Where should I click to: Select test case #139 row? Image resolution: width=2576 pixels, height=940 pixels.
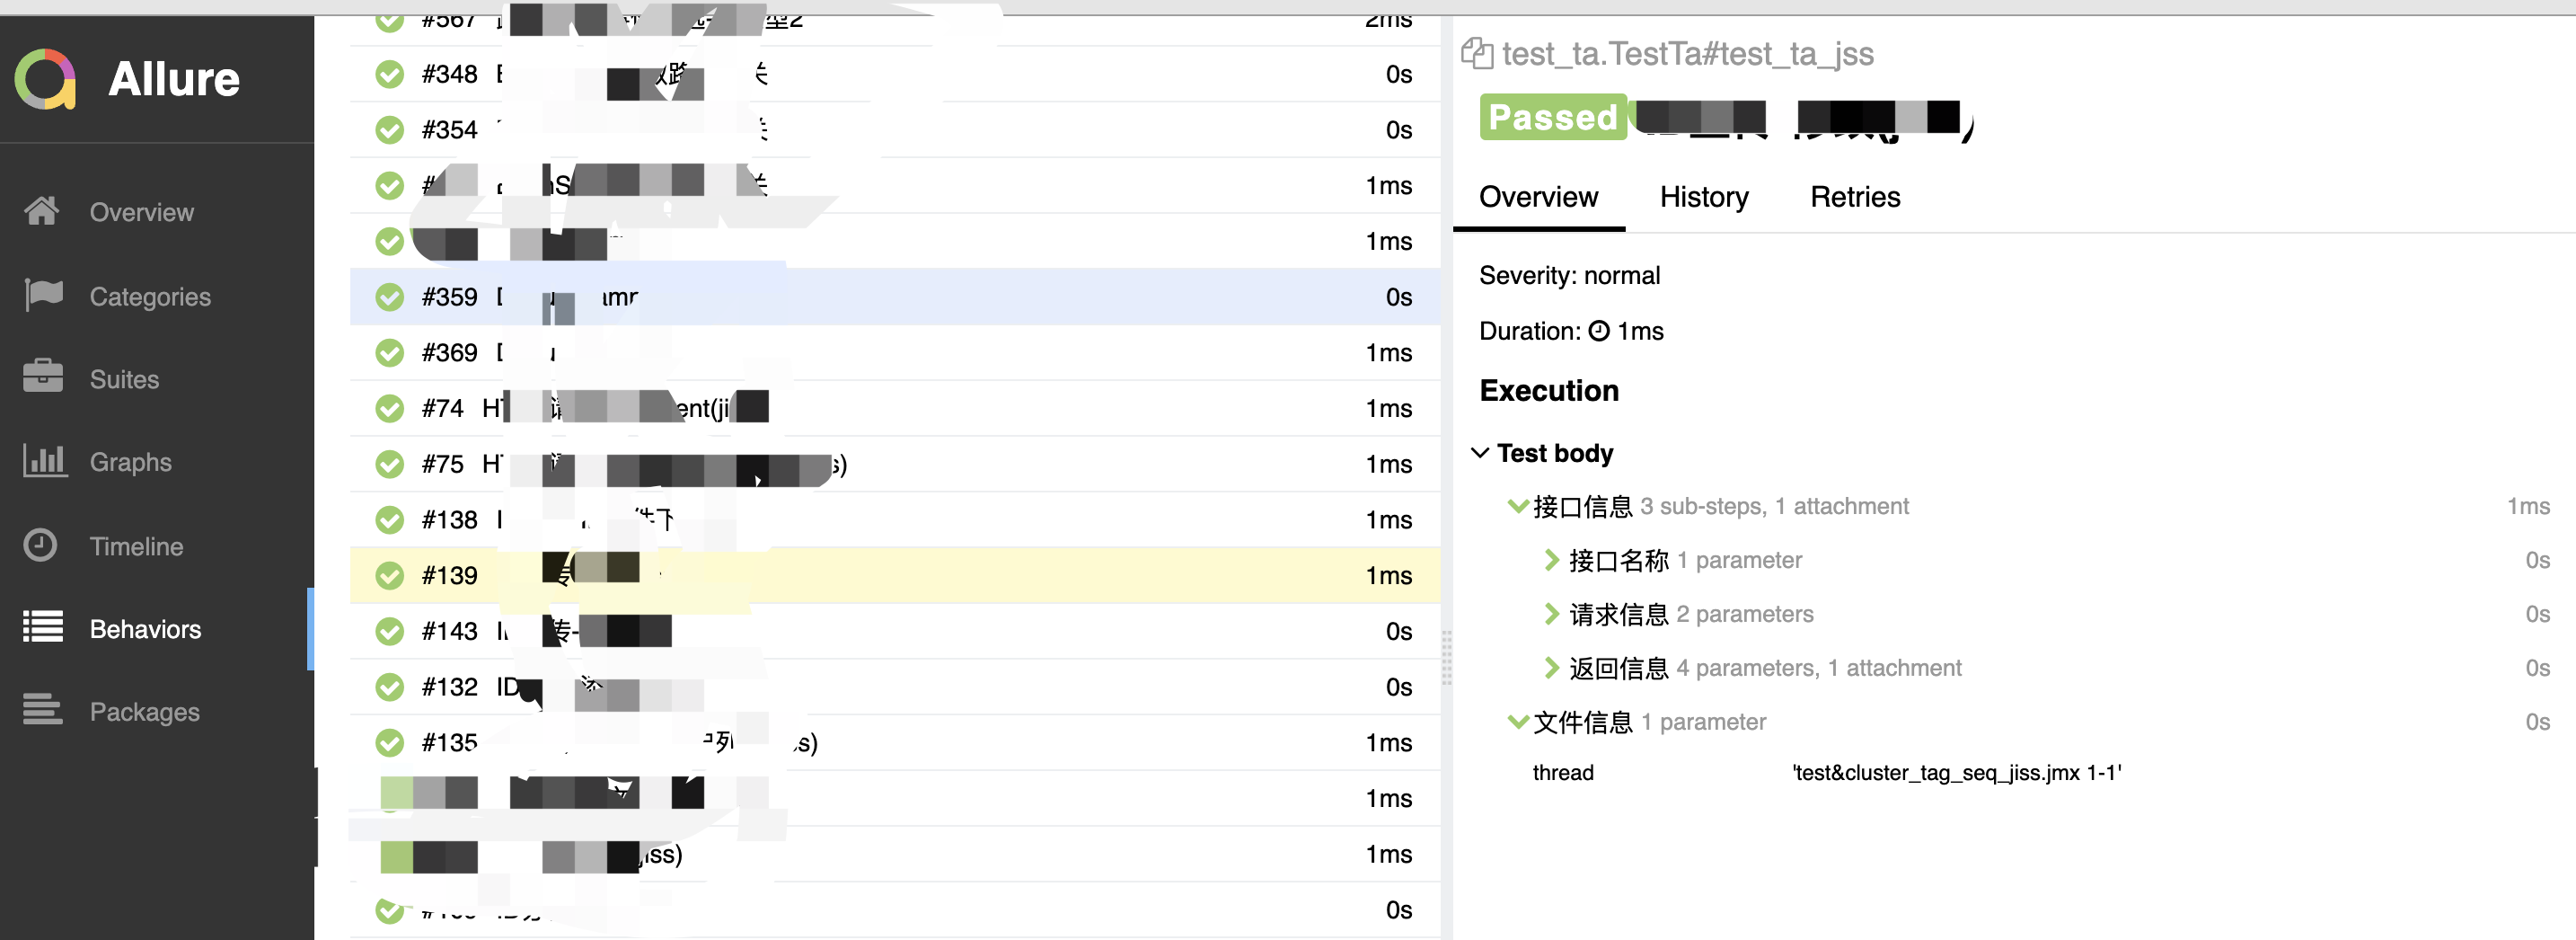point(895,575)
